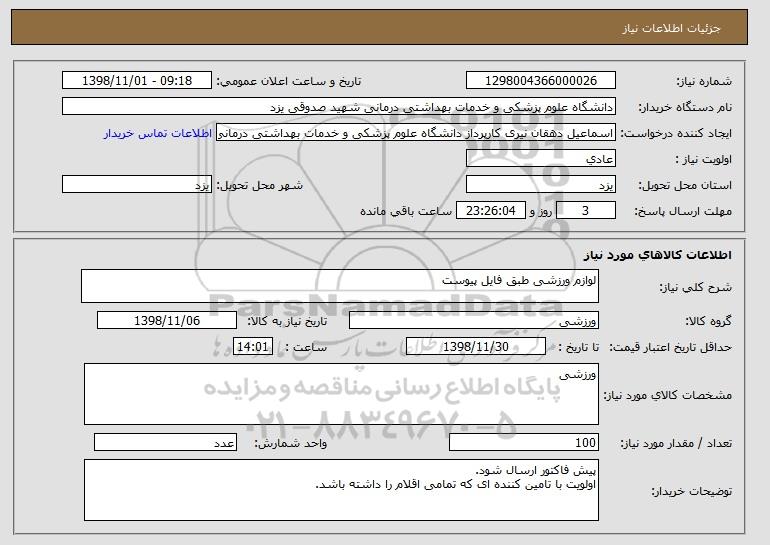Click the توضیحات خریدار text area
770x545 pixels.
coord(341,490)
